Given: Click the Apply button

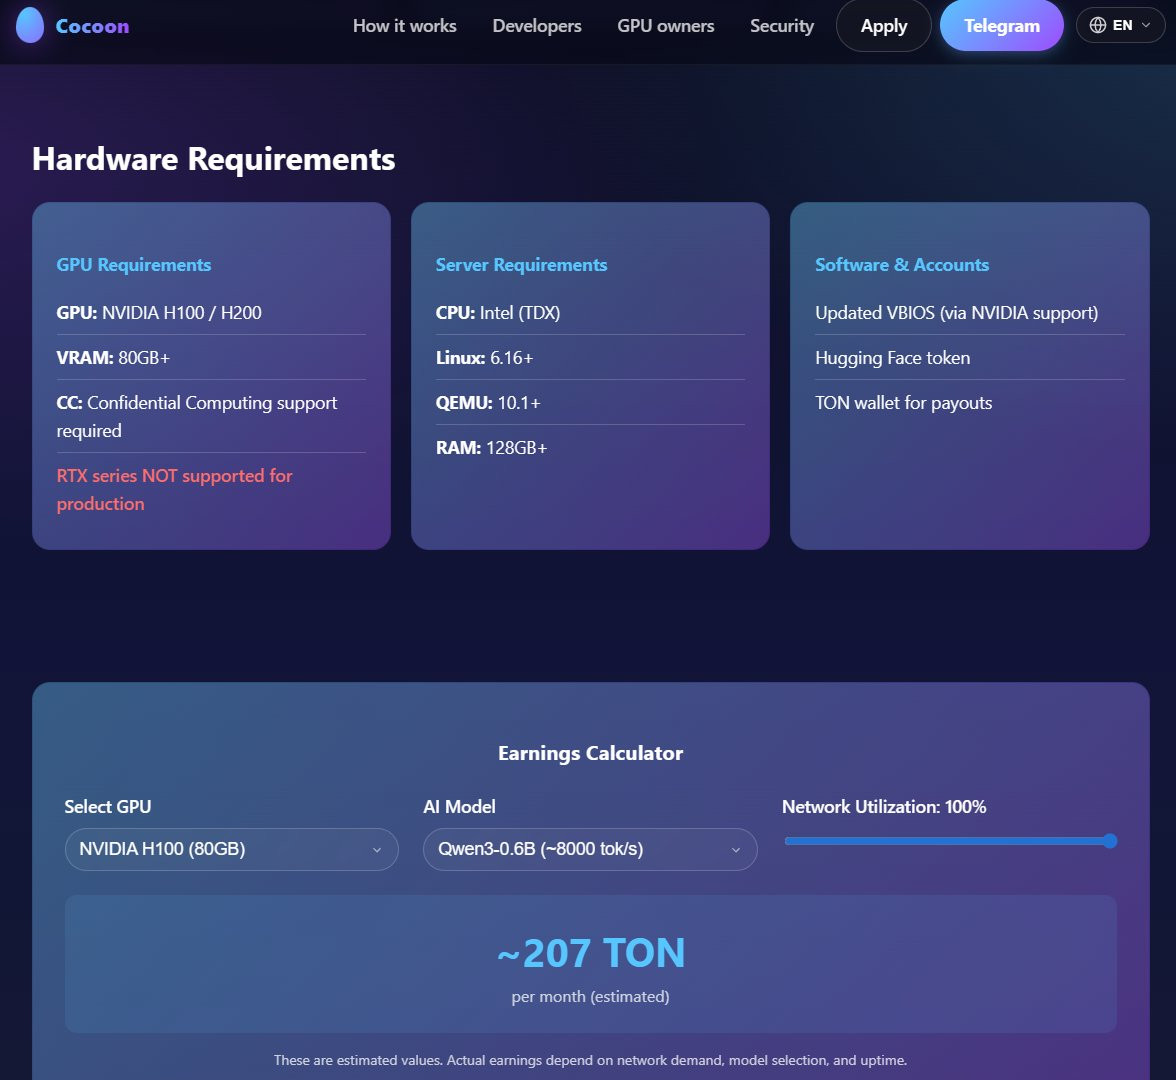Looking at the screenshot, I should (x=884, y=26).
